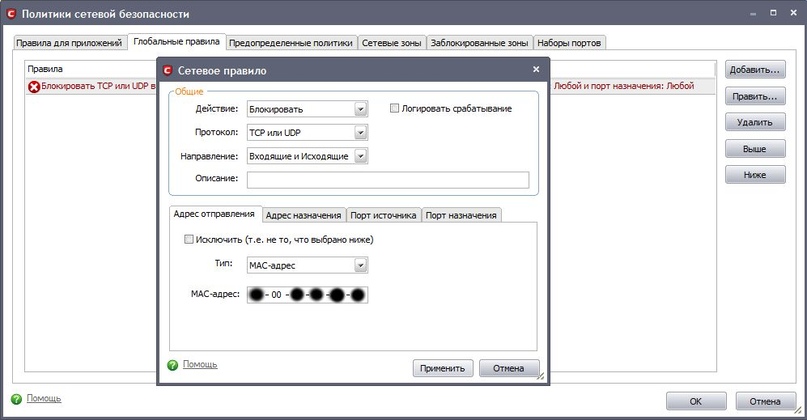Click the Comodo icon in Сетевое правило dialog title

pos(167,71)
